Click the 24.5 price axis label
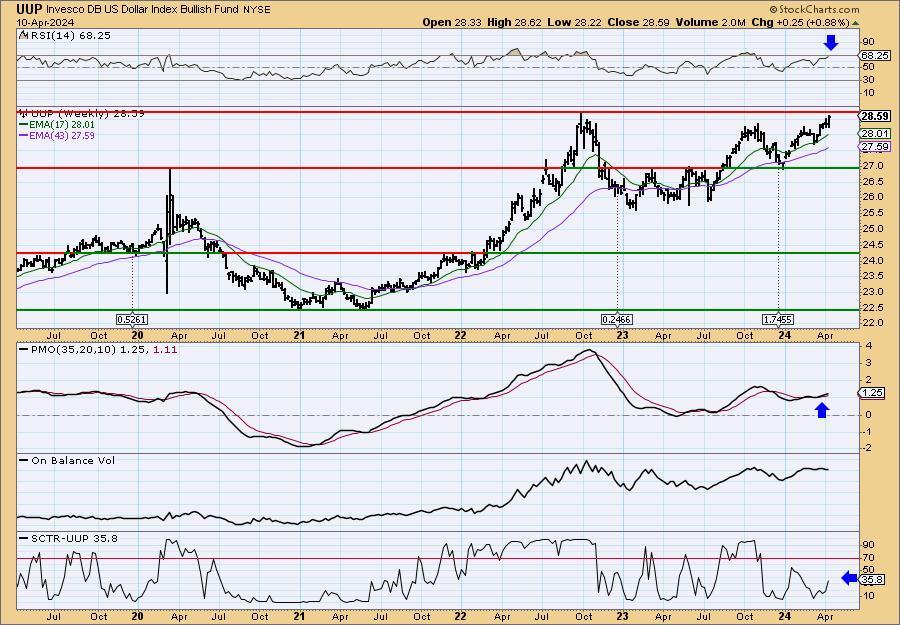This screenshot has width=900, height=625. click(871, 244)
